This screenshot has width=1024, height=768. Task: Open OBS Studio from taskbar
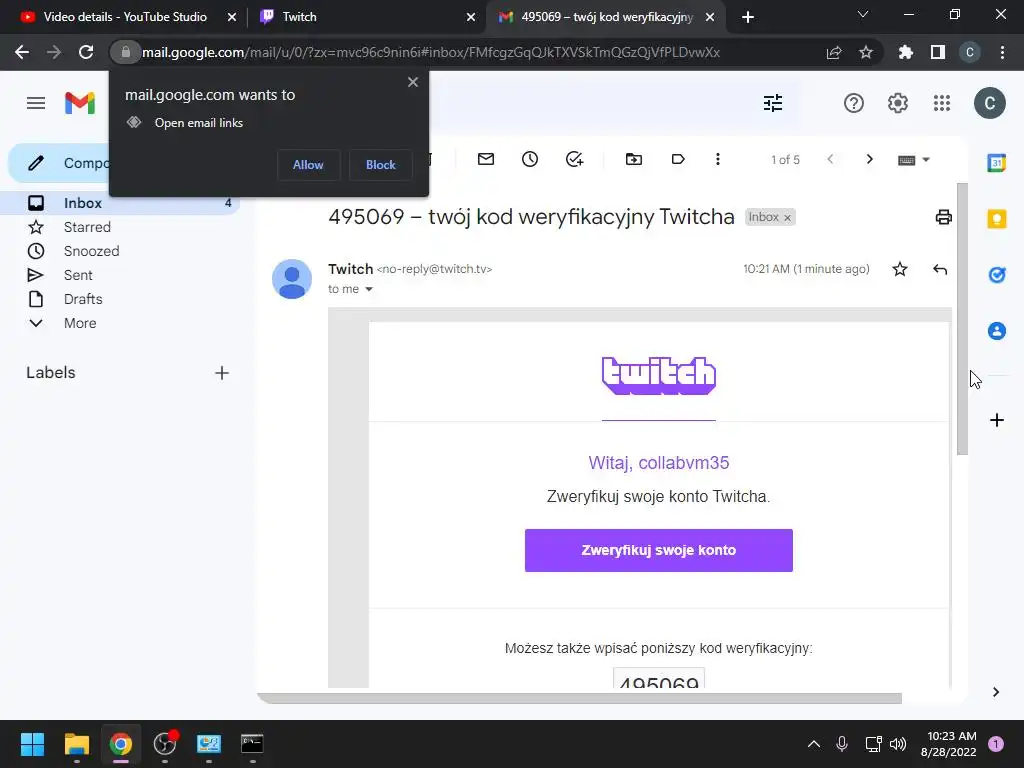165,744
